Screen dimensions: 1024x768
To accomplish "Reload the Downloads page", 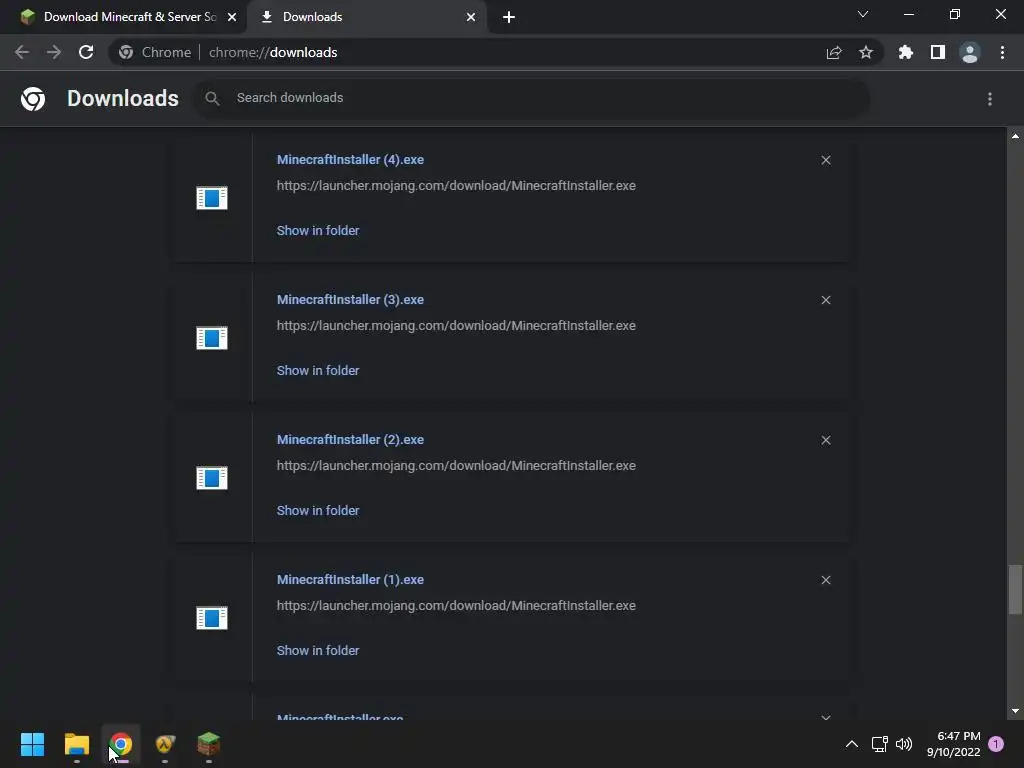I will (86, 52).
